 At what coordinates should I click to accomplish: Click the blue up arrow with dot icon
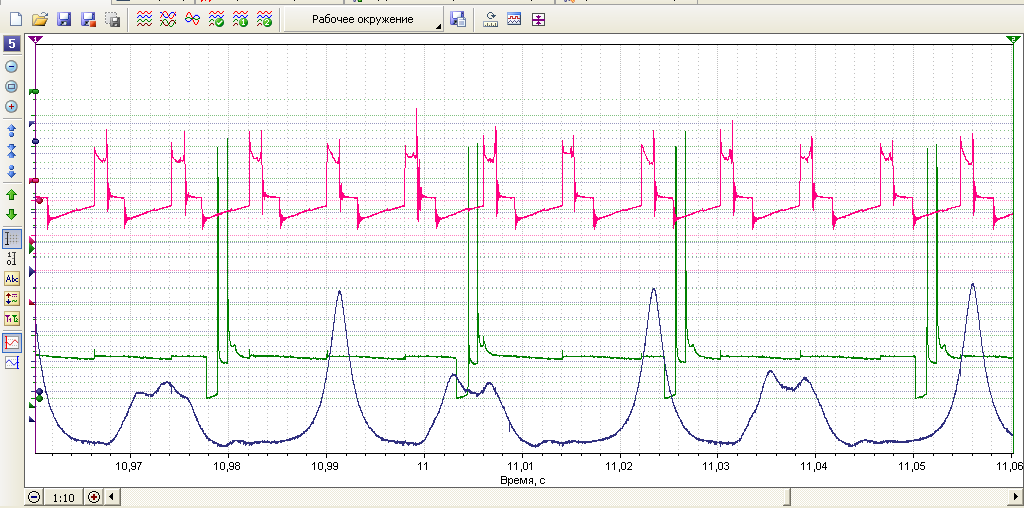coord(12,131)
